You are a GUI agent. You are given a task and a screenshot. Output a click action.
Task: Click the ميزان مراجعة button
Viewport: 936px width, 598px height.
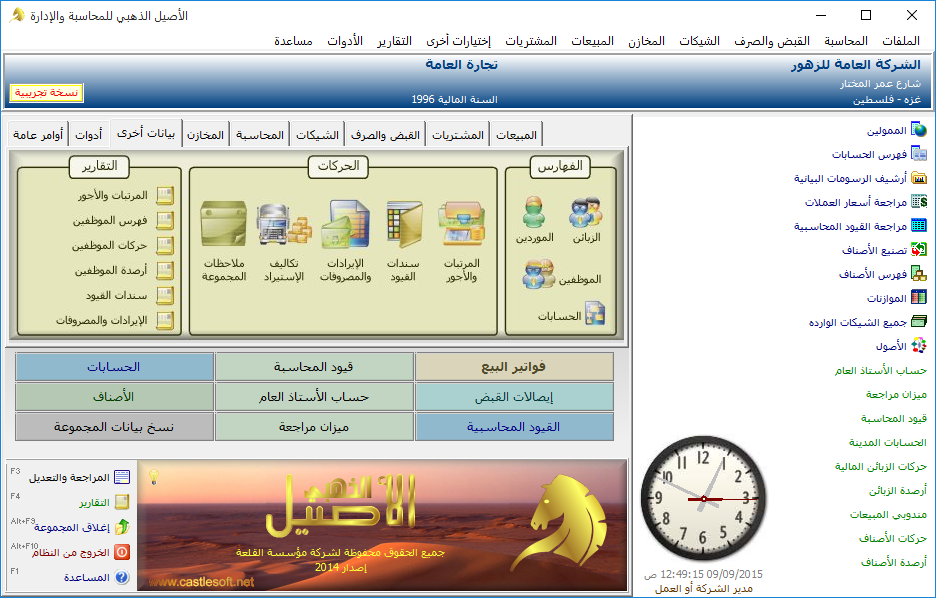coord(314,426)
